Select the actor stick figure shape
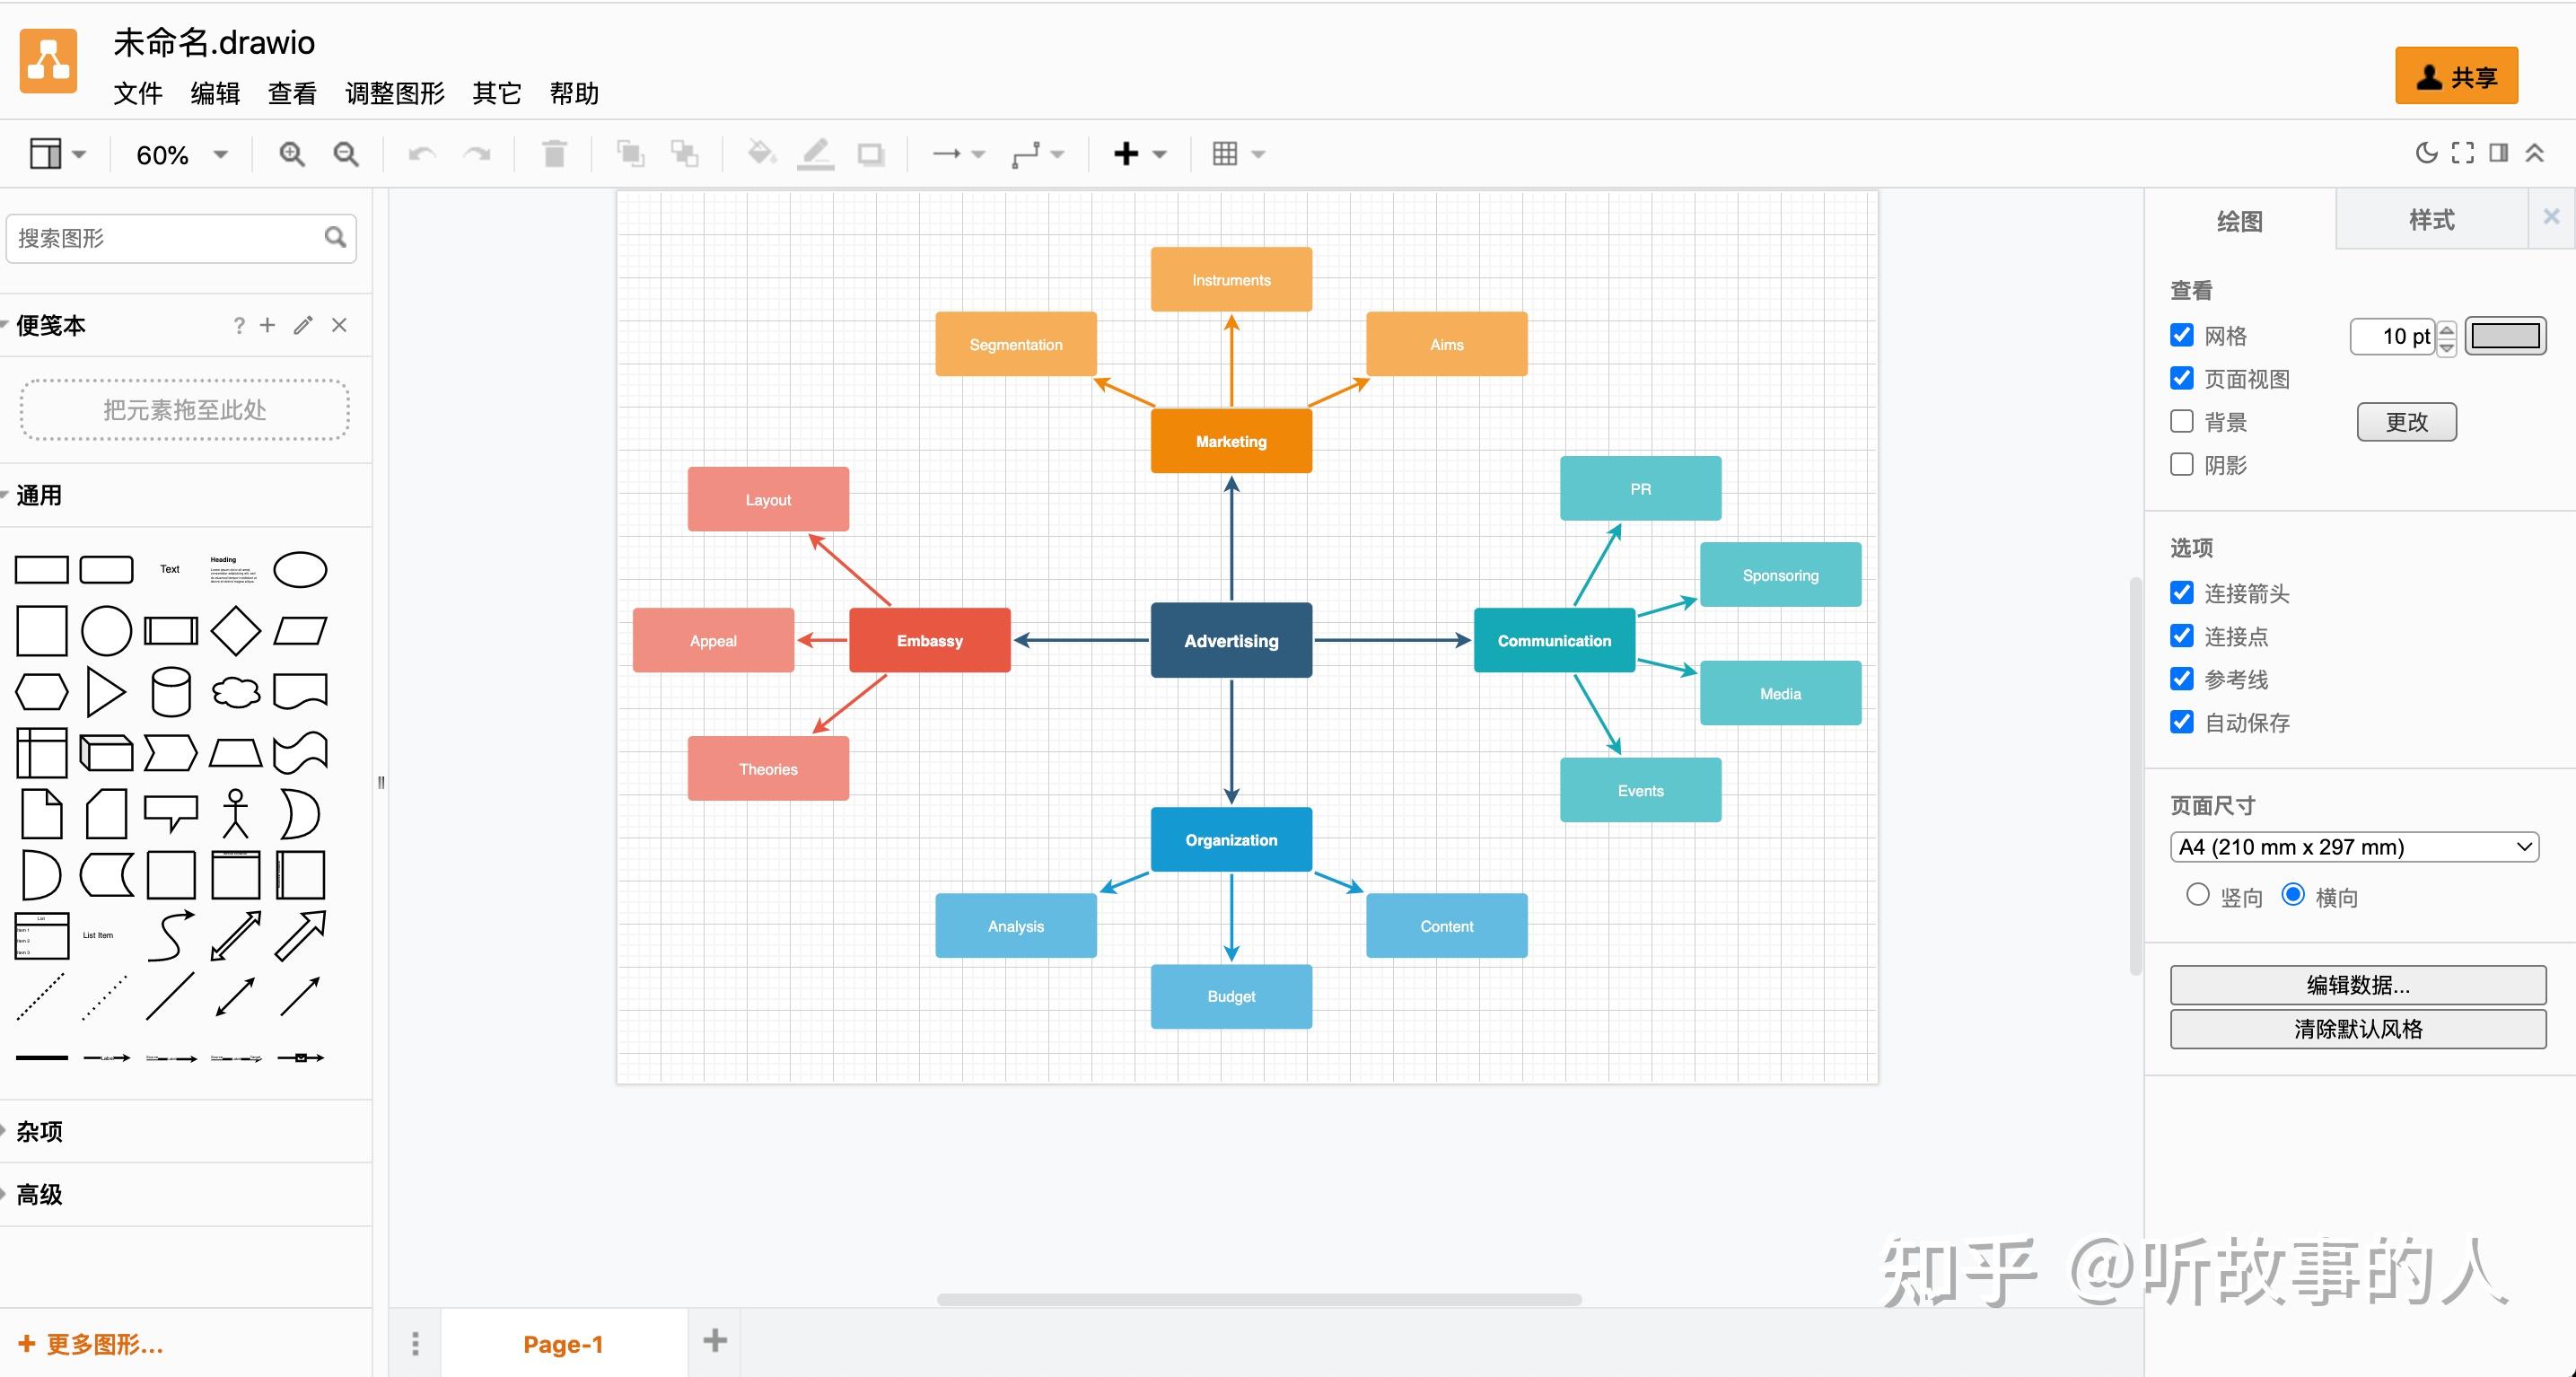The image size is (2576, 1377). [236, 813]
